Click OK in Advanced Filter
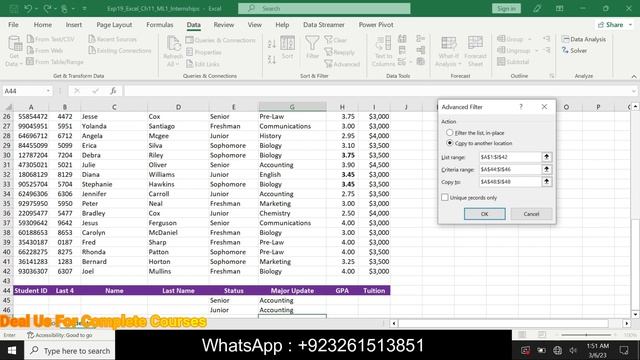 click(x=484, y=214)
